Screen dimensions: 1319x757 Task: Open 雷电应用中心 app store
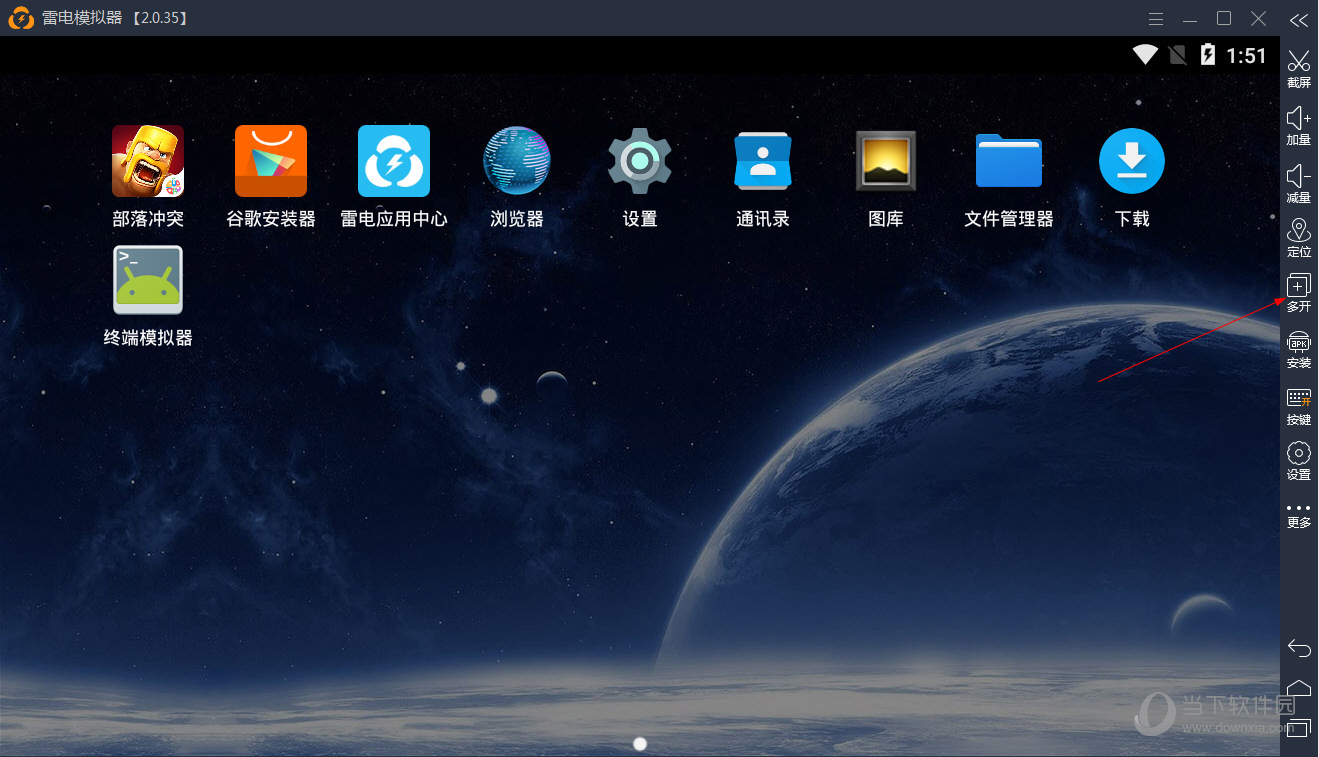(394, 161)
